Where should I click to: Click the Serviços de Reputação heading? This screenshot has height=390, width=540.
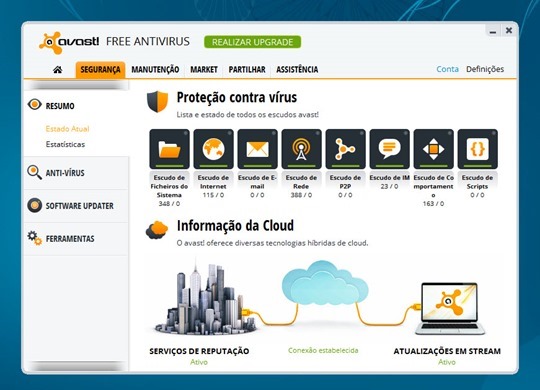coord(199,351)
